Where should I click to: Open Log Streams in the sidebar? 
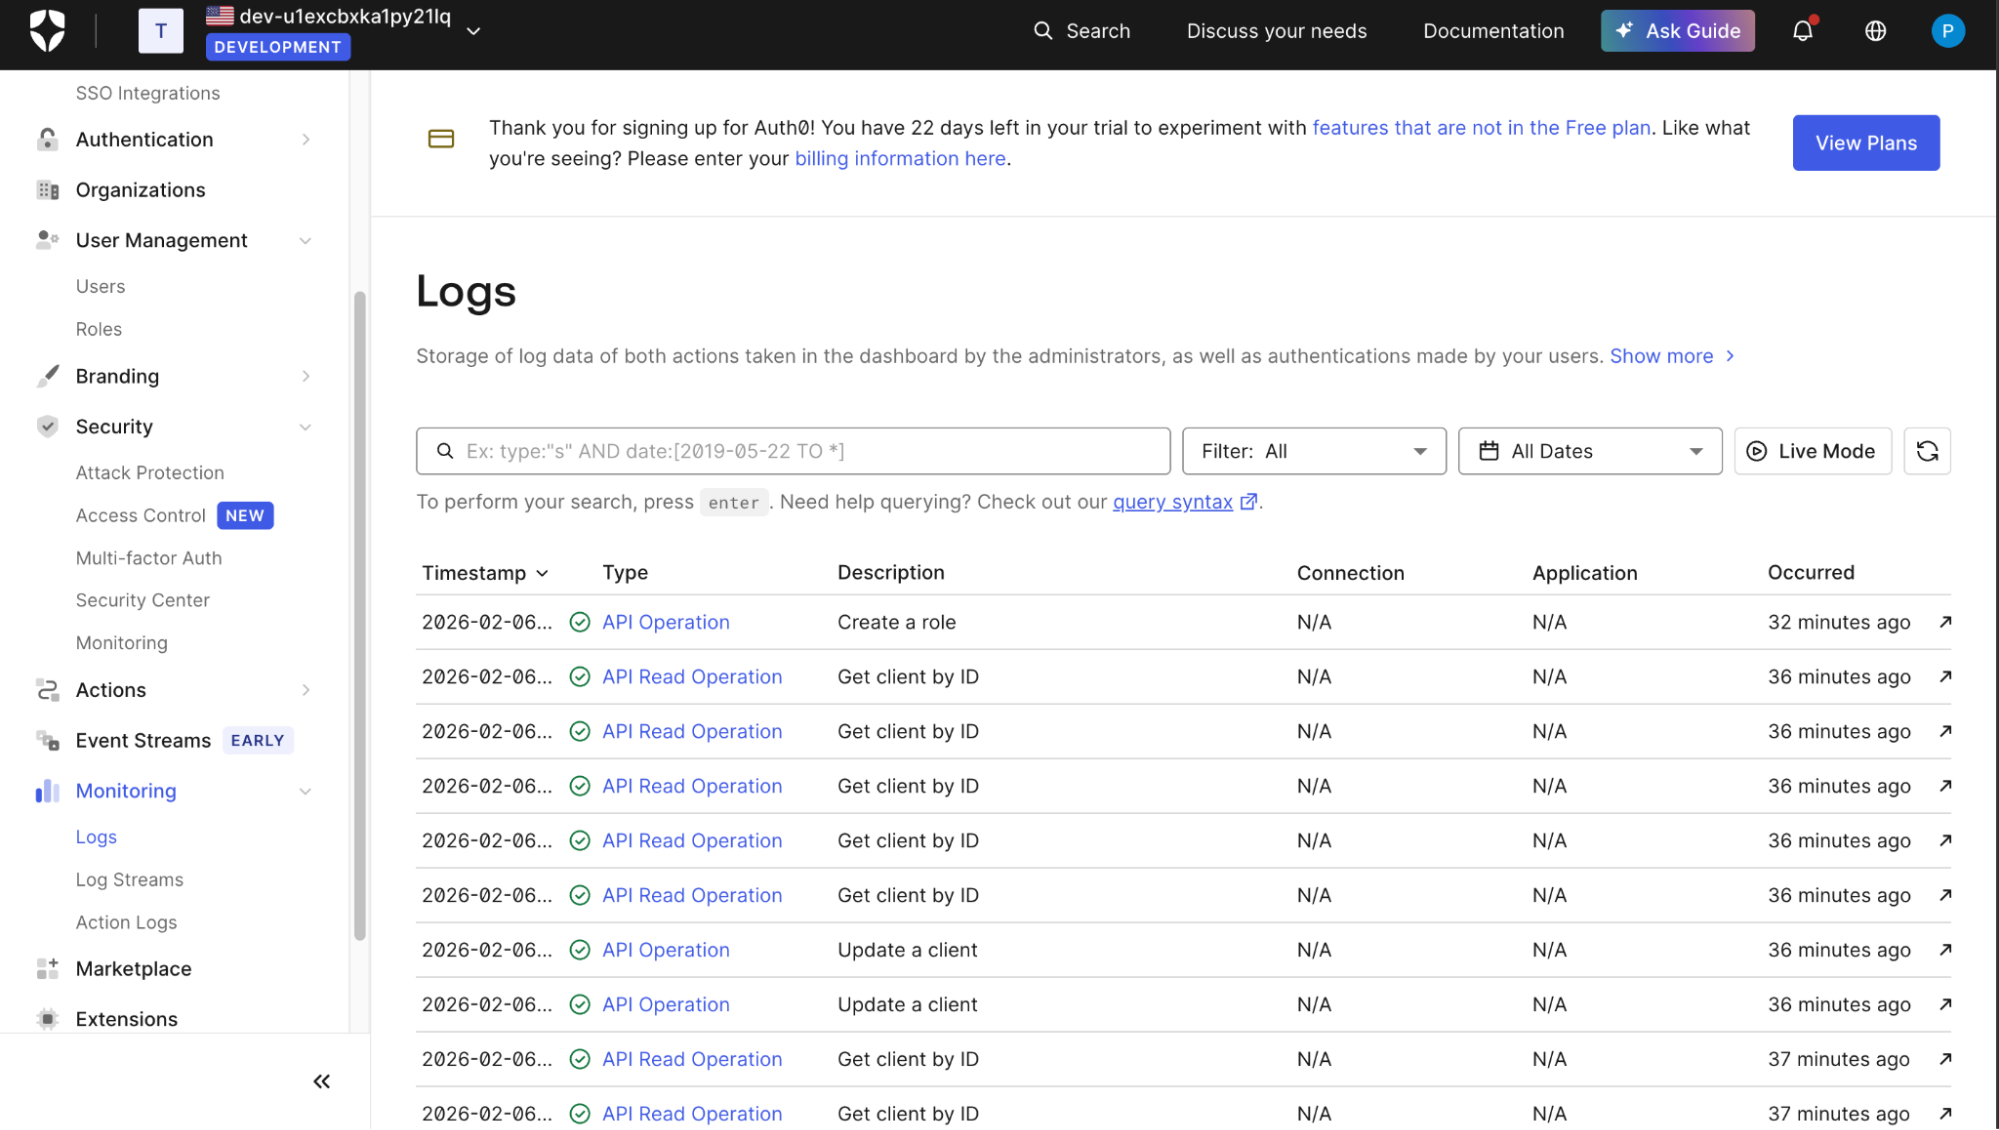tap(130, 880)
